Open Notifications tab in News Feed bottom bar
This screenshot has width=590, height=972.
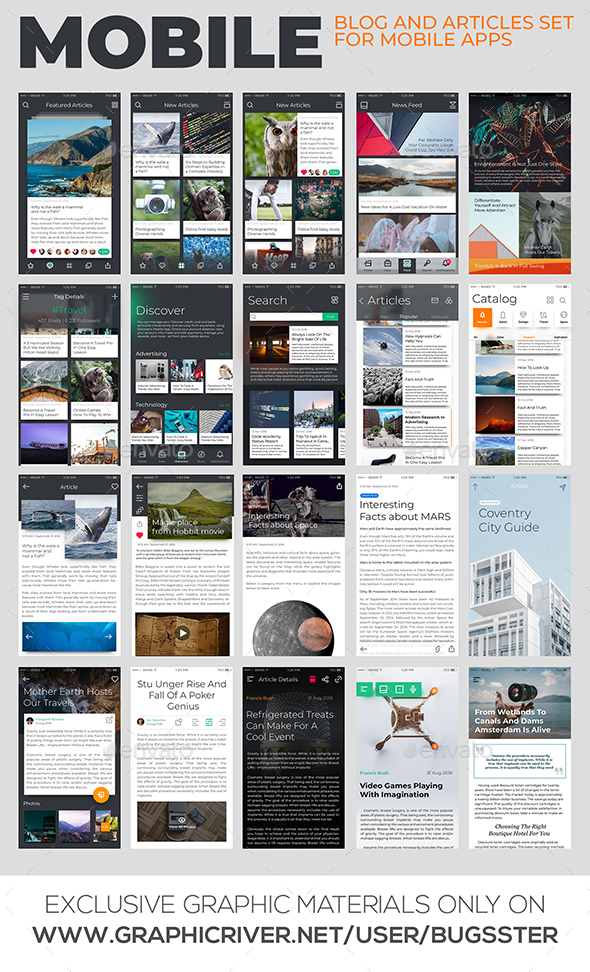point(446,265)
